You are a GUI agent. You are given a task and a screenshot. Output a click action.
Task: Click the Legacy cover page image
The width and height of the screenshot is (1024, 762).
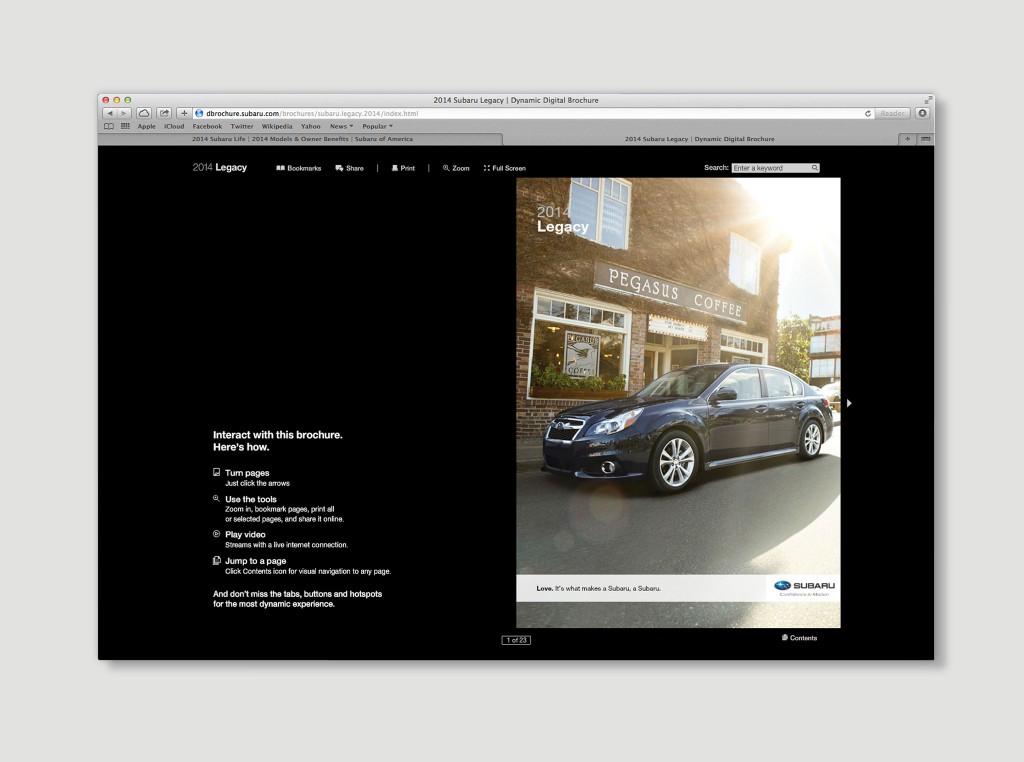point(678,403)
